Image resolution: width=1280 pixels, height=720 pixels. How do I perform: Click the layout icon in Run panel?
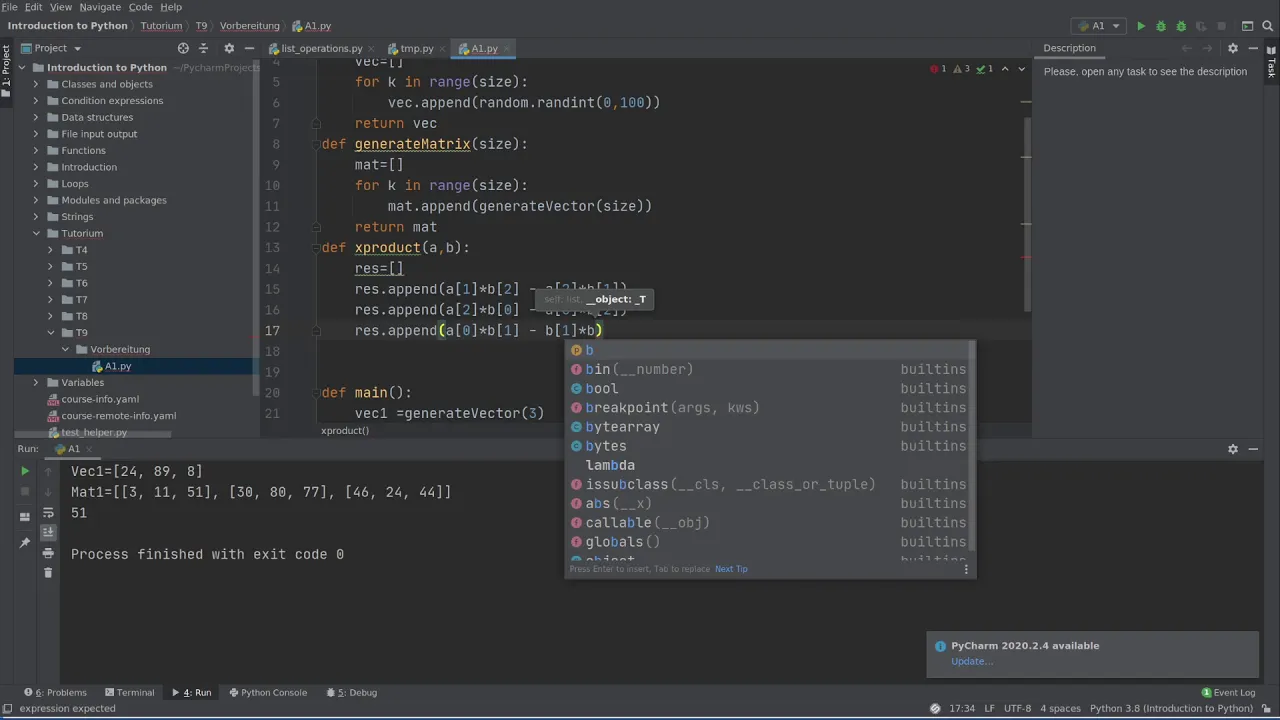(x=25, y=517)
